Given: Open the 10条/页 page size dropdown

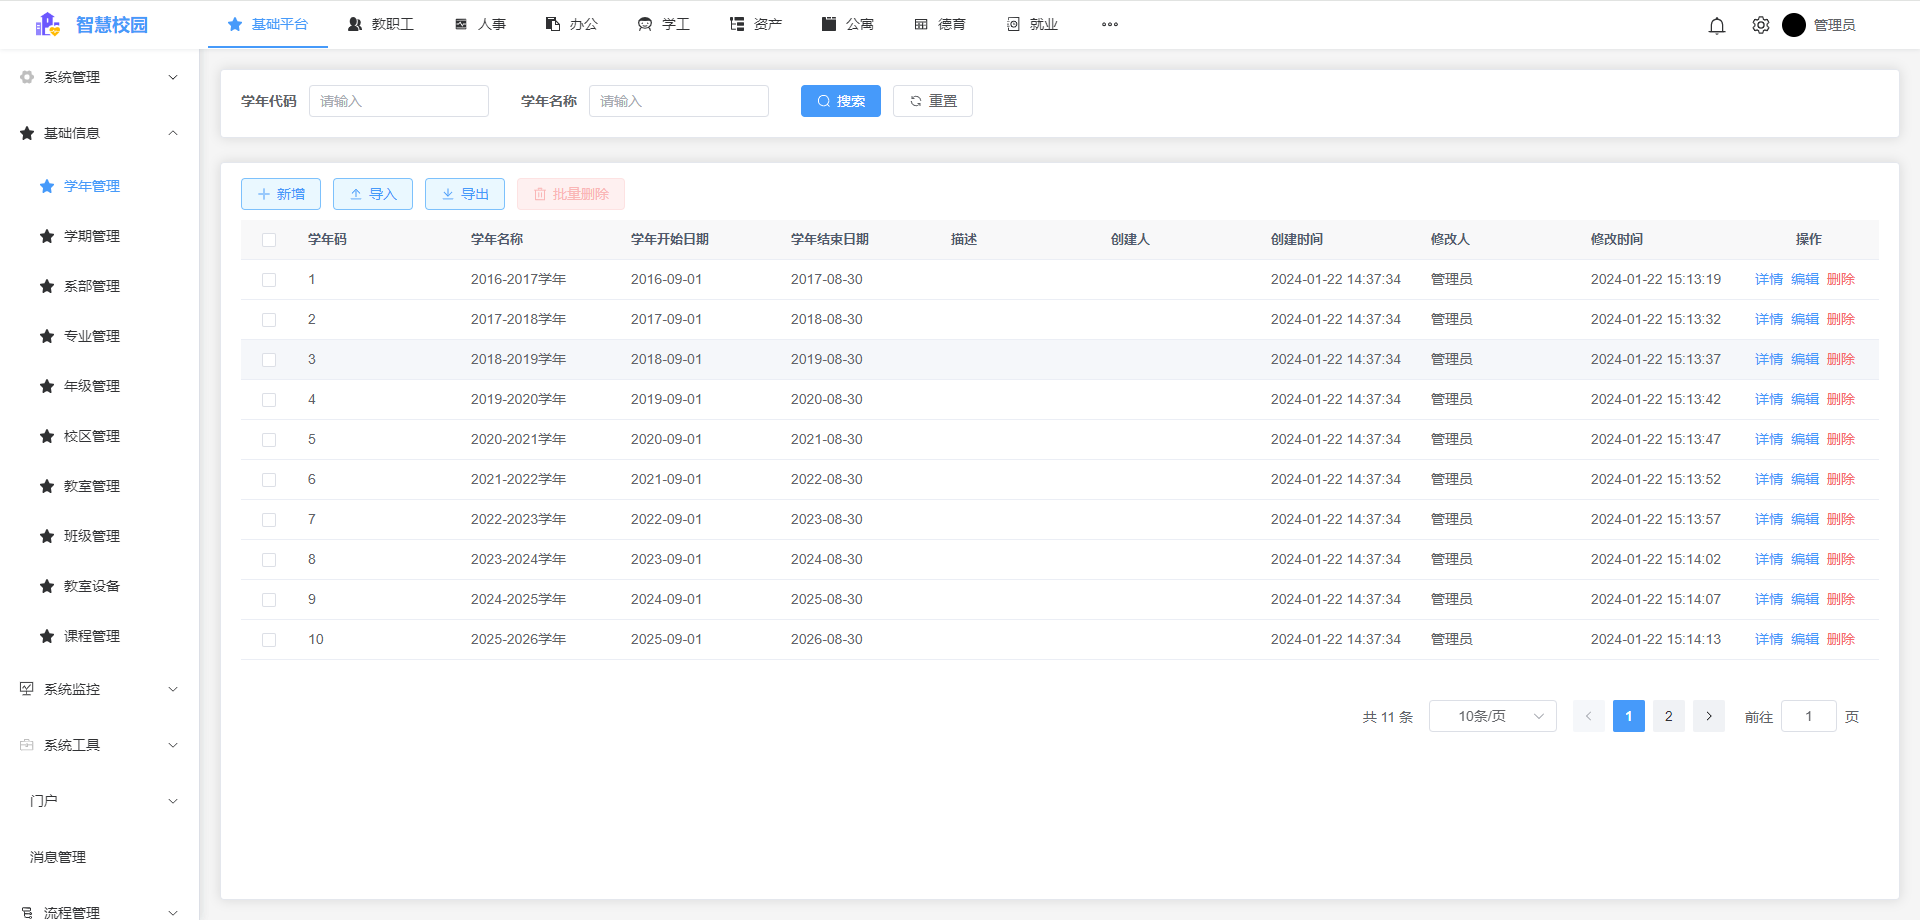Looking at the screenshot, I should click(1492, 716).
